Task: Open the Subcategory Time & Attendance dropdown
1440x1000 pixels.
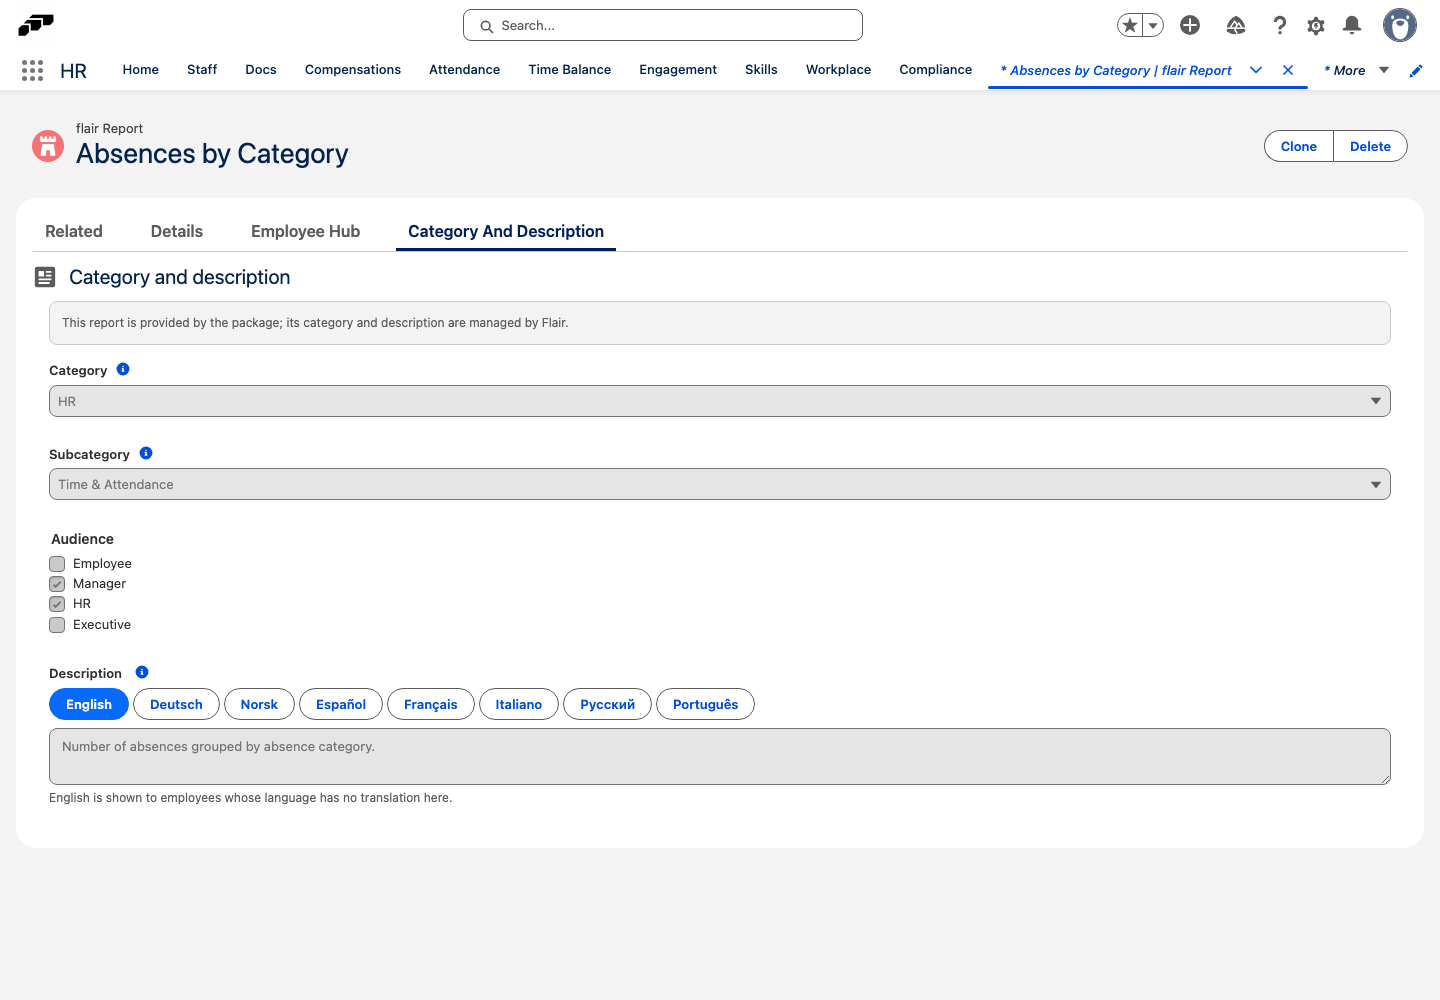Action: [720, 484]
